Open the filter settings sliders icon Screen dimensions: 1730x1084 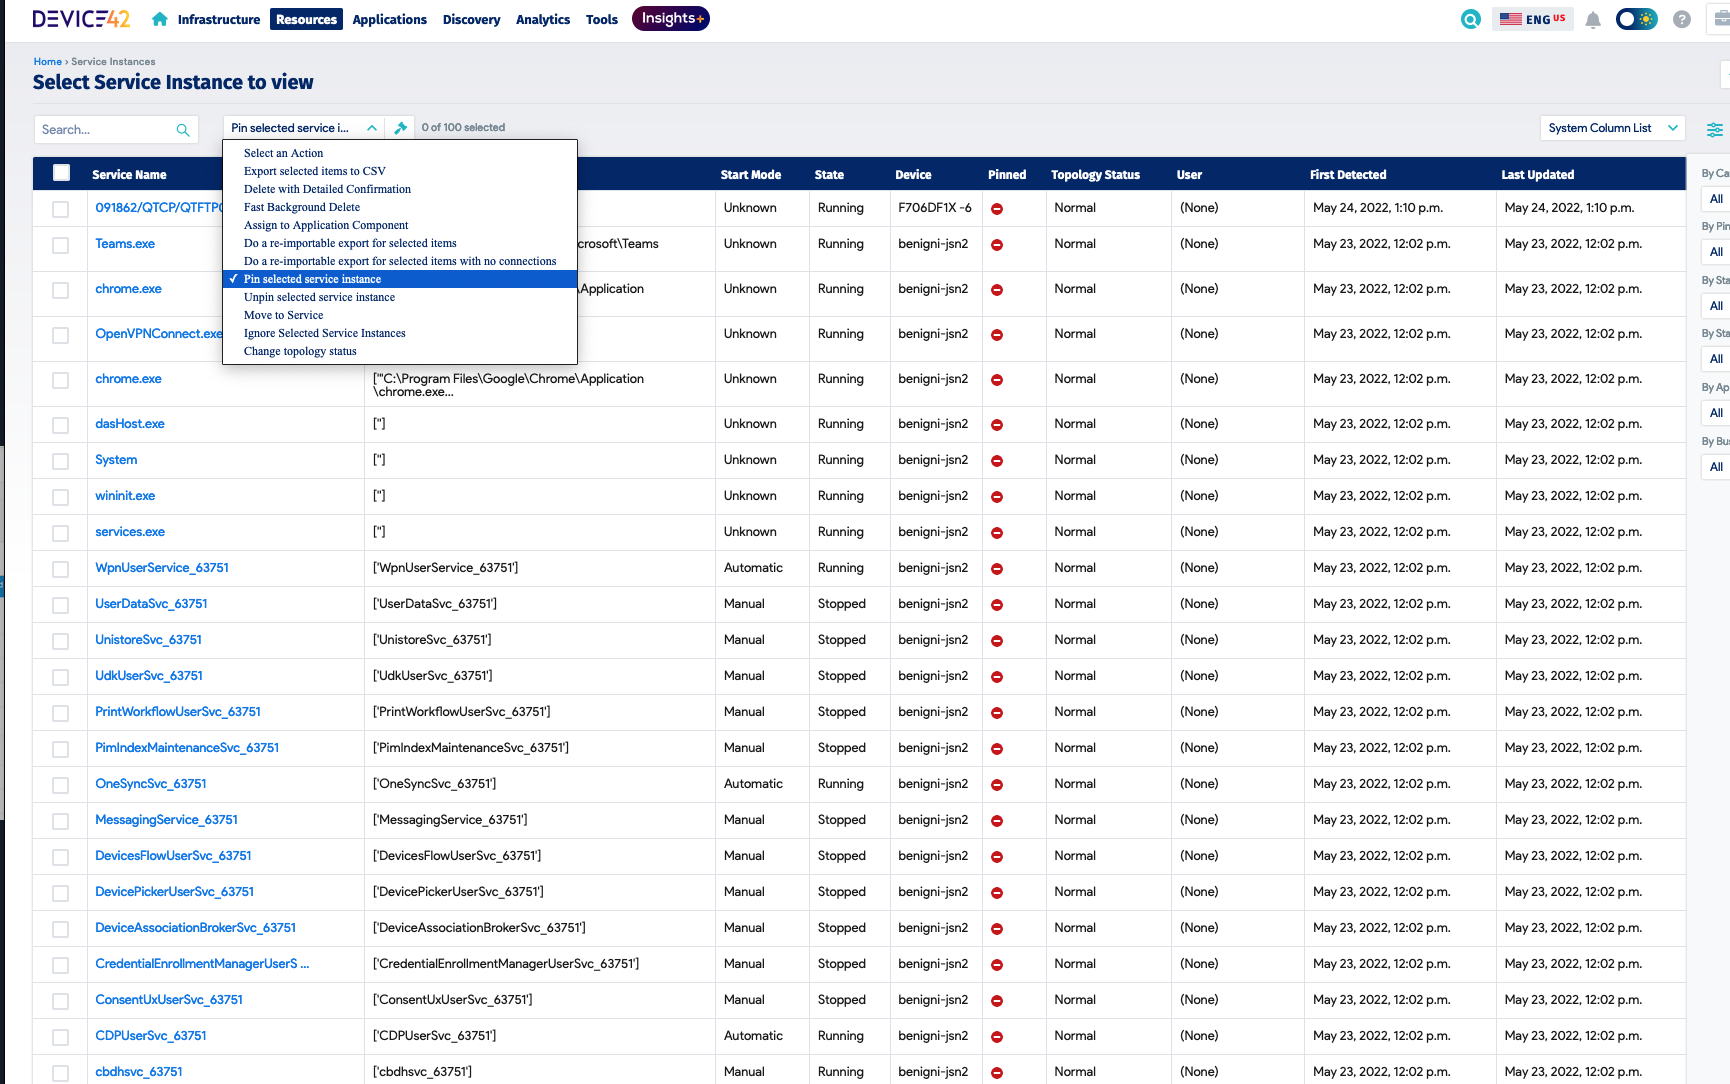[1714, 129]
